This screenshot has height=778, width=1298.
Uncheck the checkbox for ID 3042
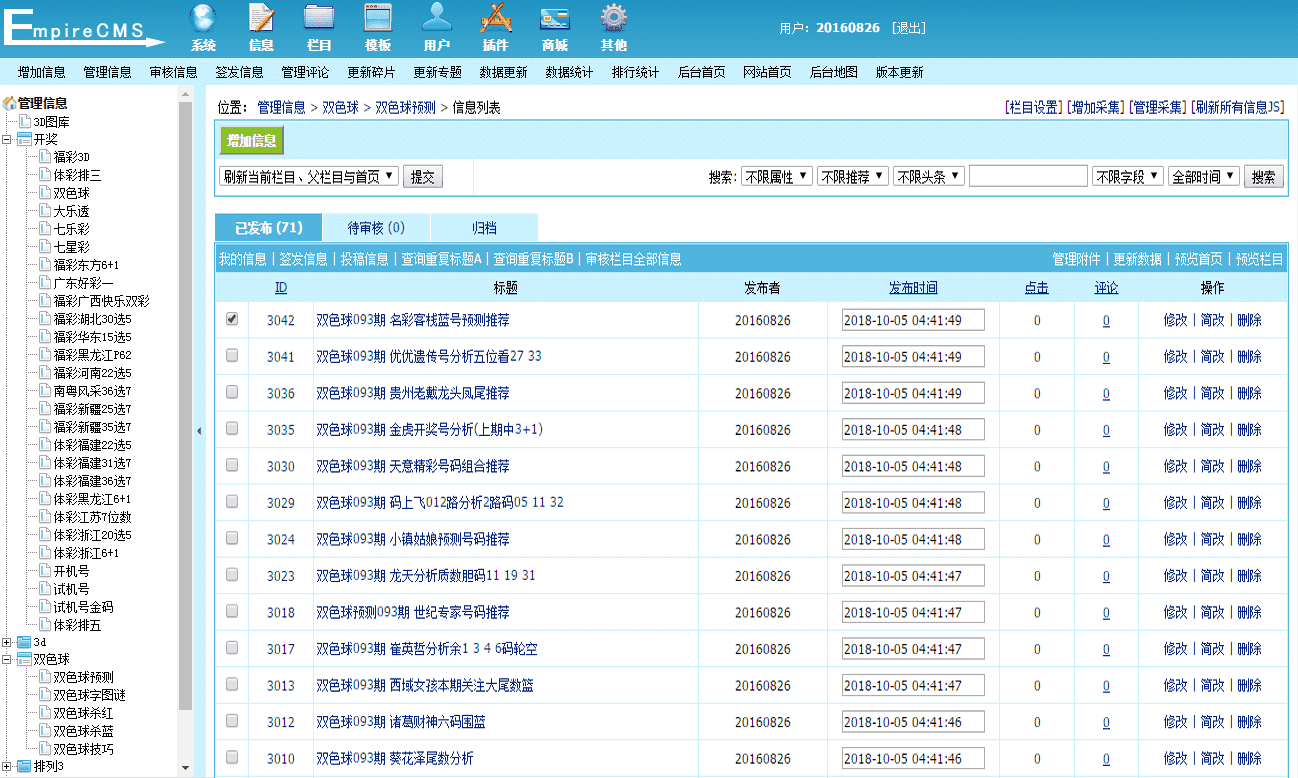[232, 319]
